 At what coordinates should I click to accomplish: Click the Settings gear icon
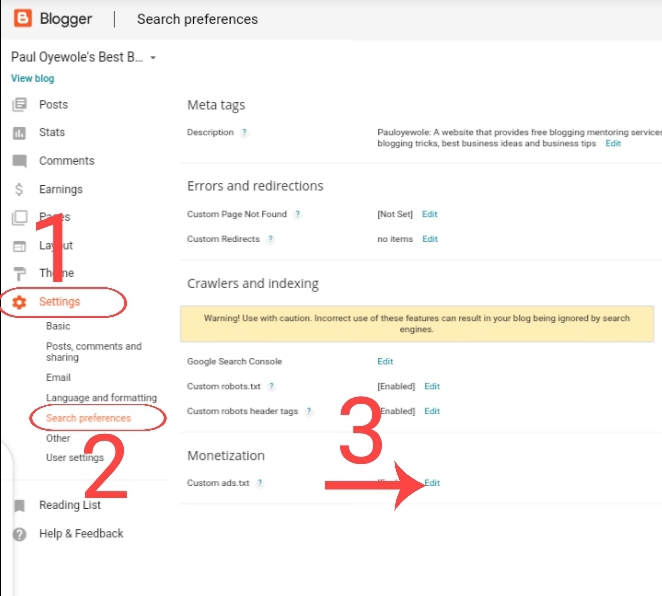[19, 302]
